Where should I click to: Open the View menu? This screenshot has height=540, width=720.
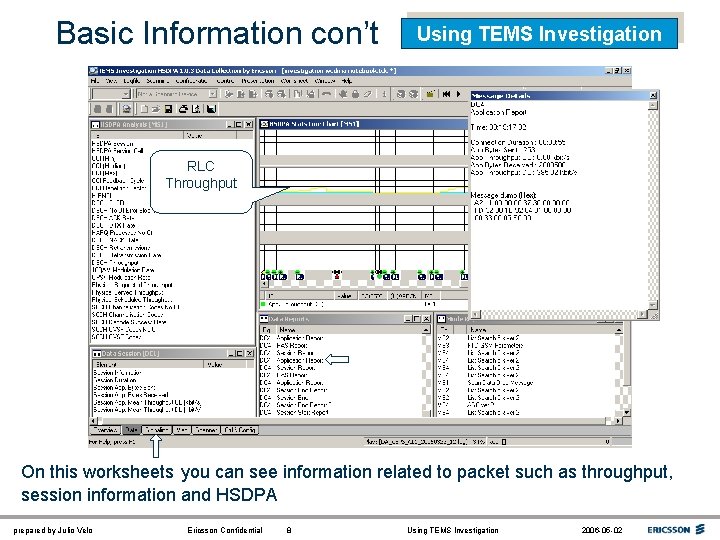click(111, 81)
